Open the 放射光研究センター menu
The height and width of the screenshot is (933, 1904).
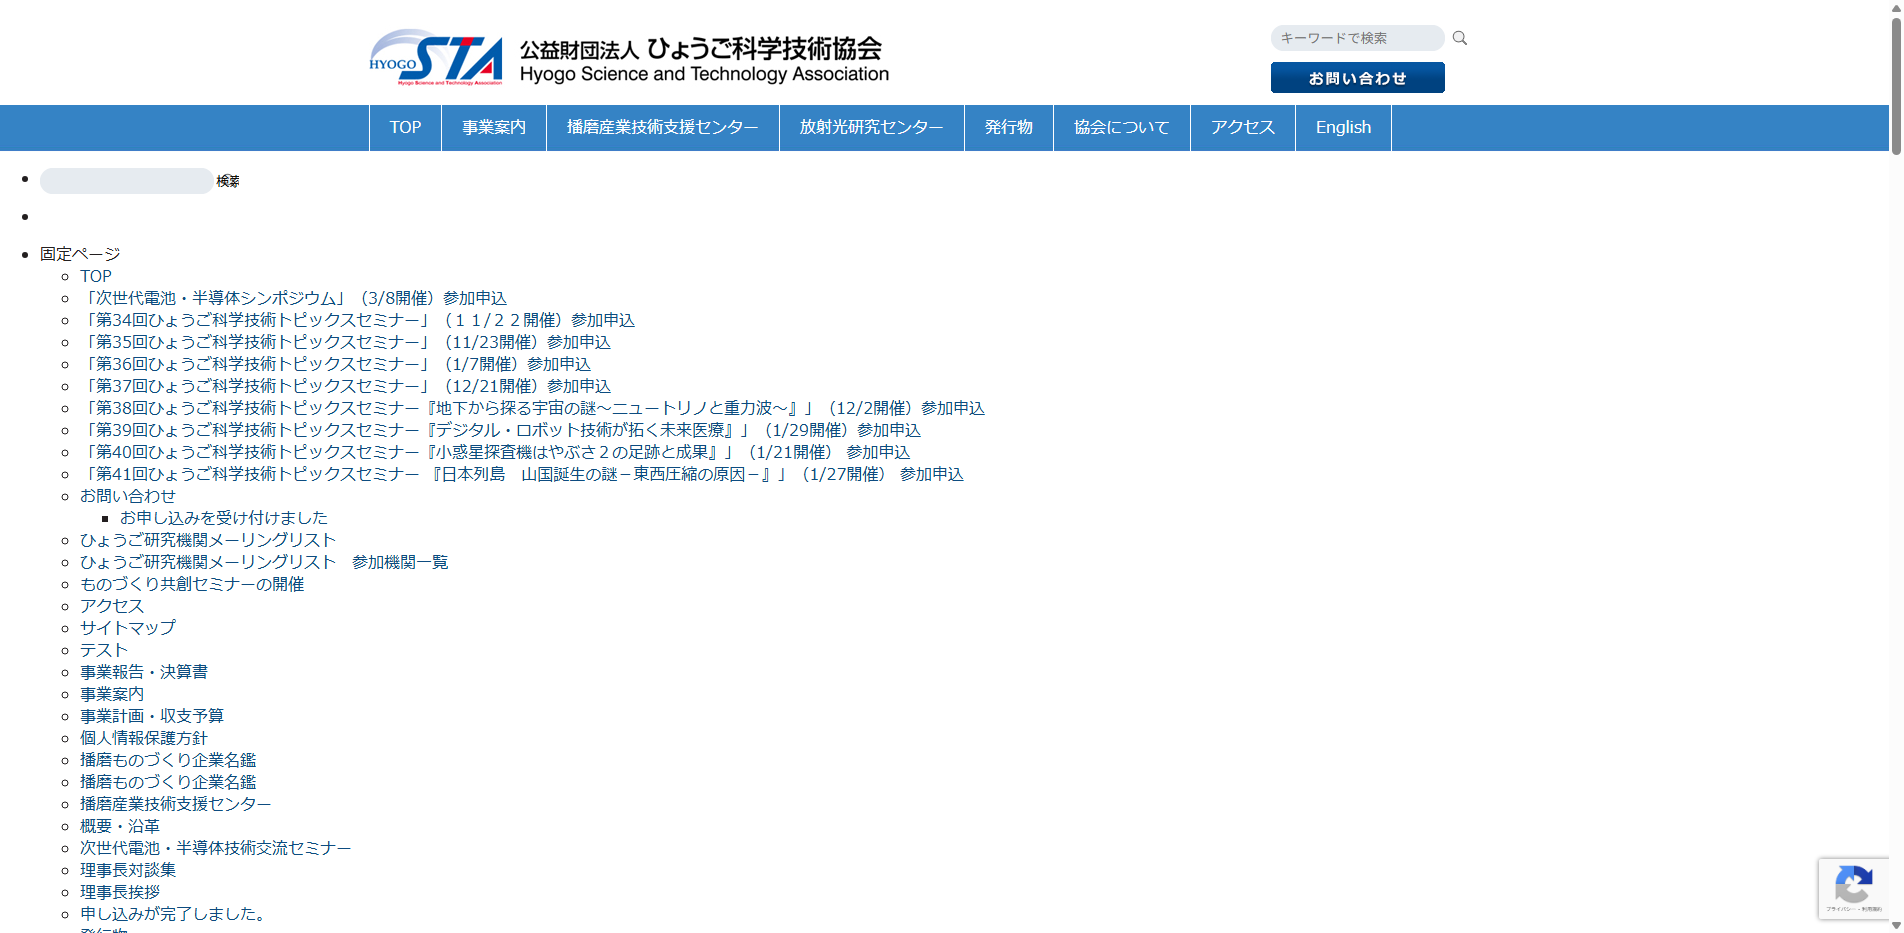click(x=871, y=127)
